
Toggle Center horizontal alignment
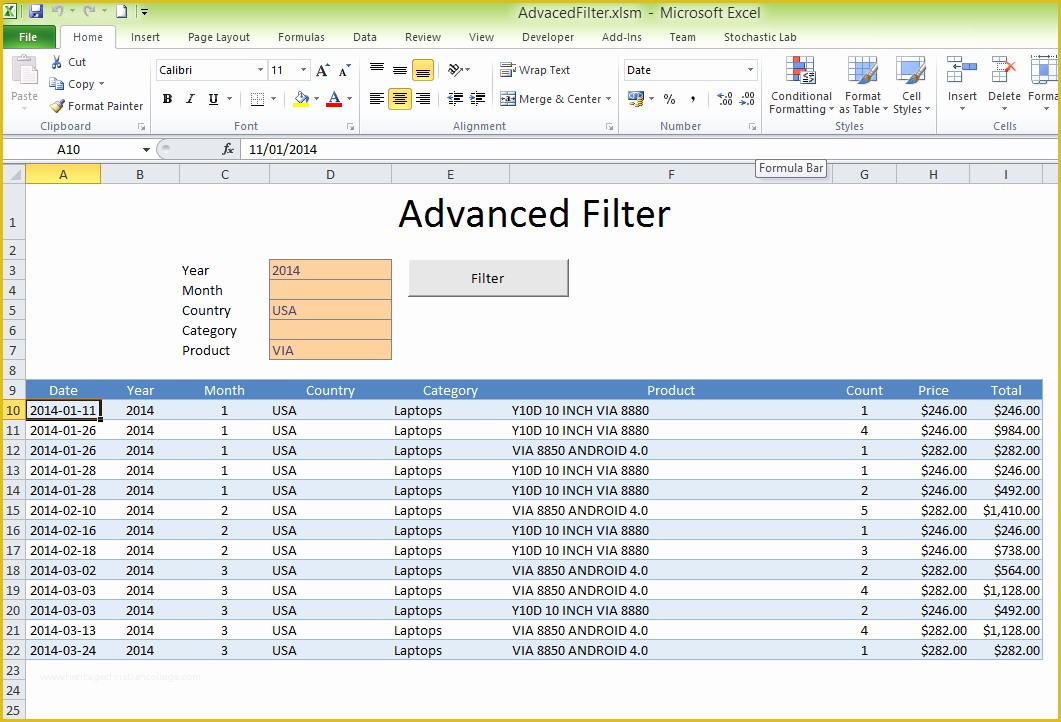[400, 99]
